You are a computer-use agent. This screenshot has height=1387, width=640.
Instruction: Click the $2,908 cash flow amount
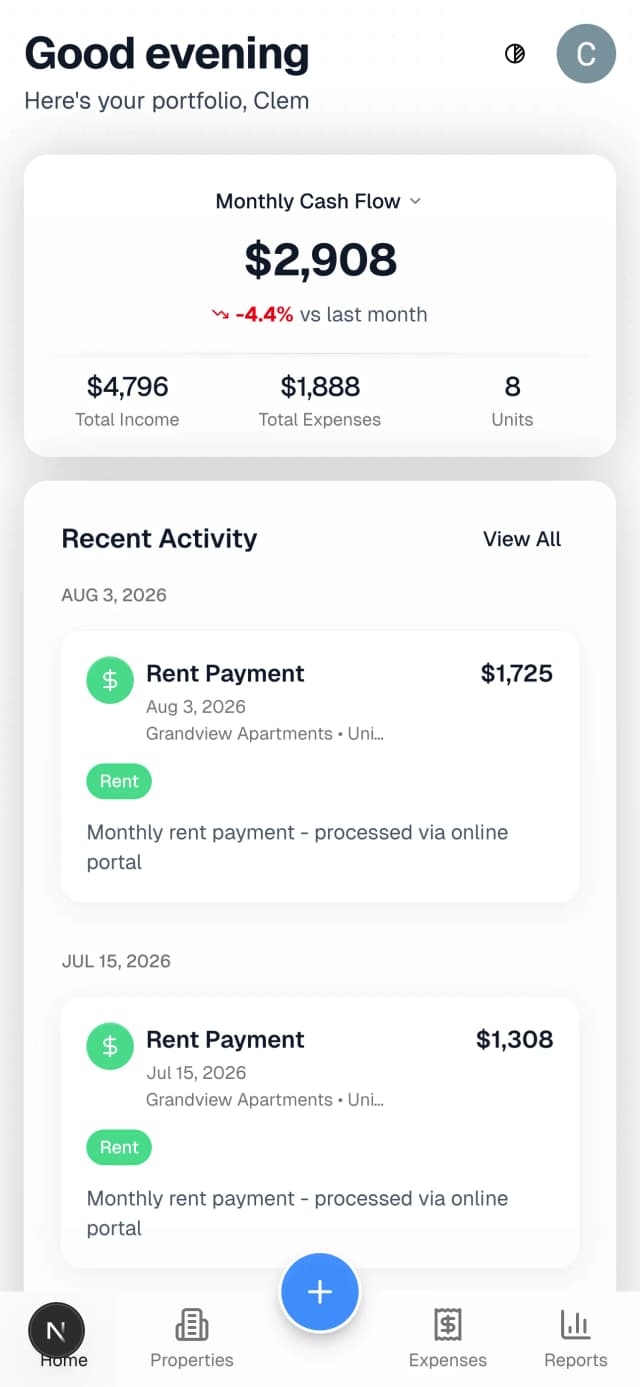coord(320,259)
